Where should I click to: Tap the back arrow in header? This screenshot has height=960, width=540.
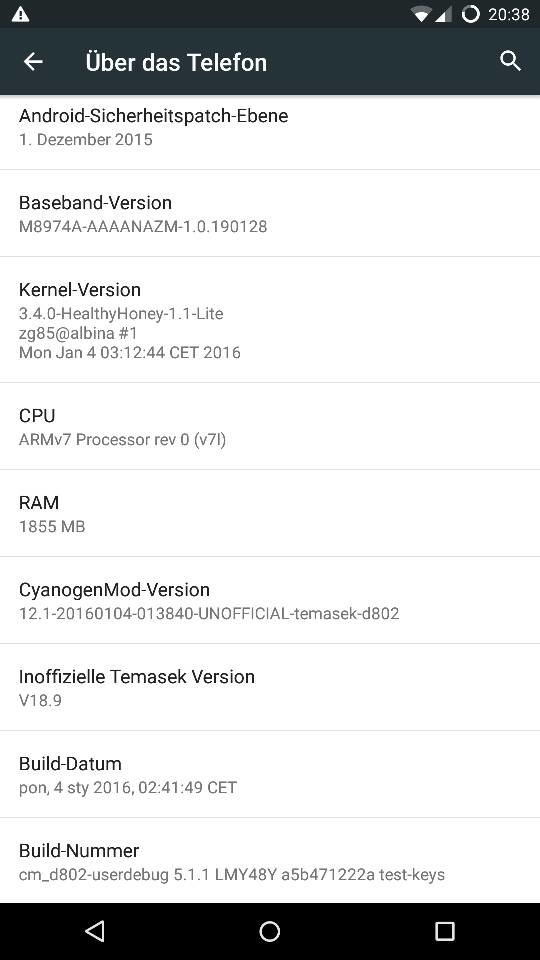point(33,61)
